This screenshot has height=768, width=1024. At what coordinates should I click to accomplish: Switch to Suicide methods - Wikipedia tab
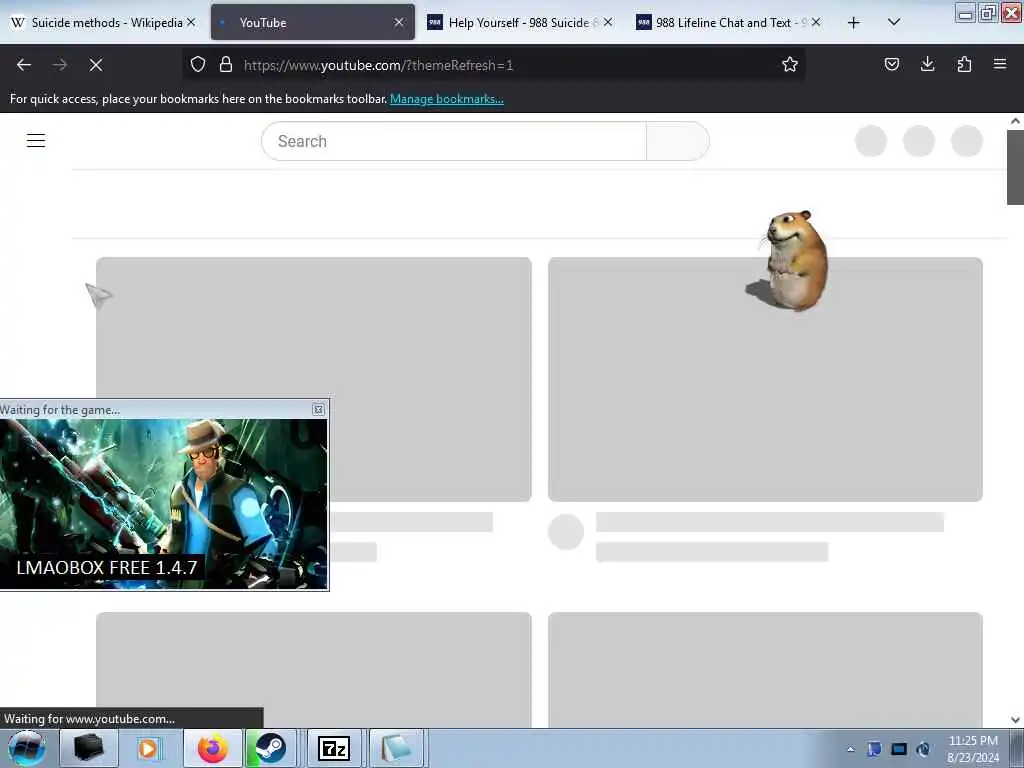(x=103, y=22)
